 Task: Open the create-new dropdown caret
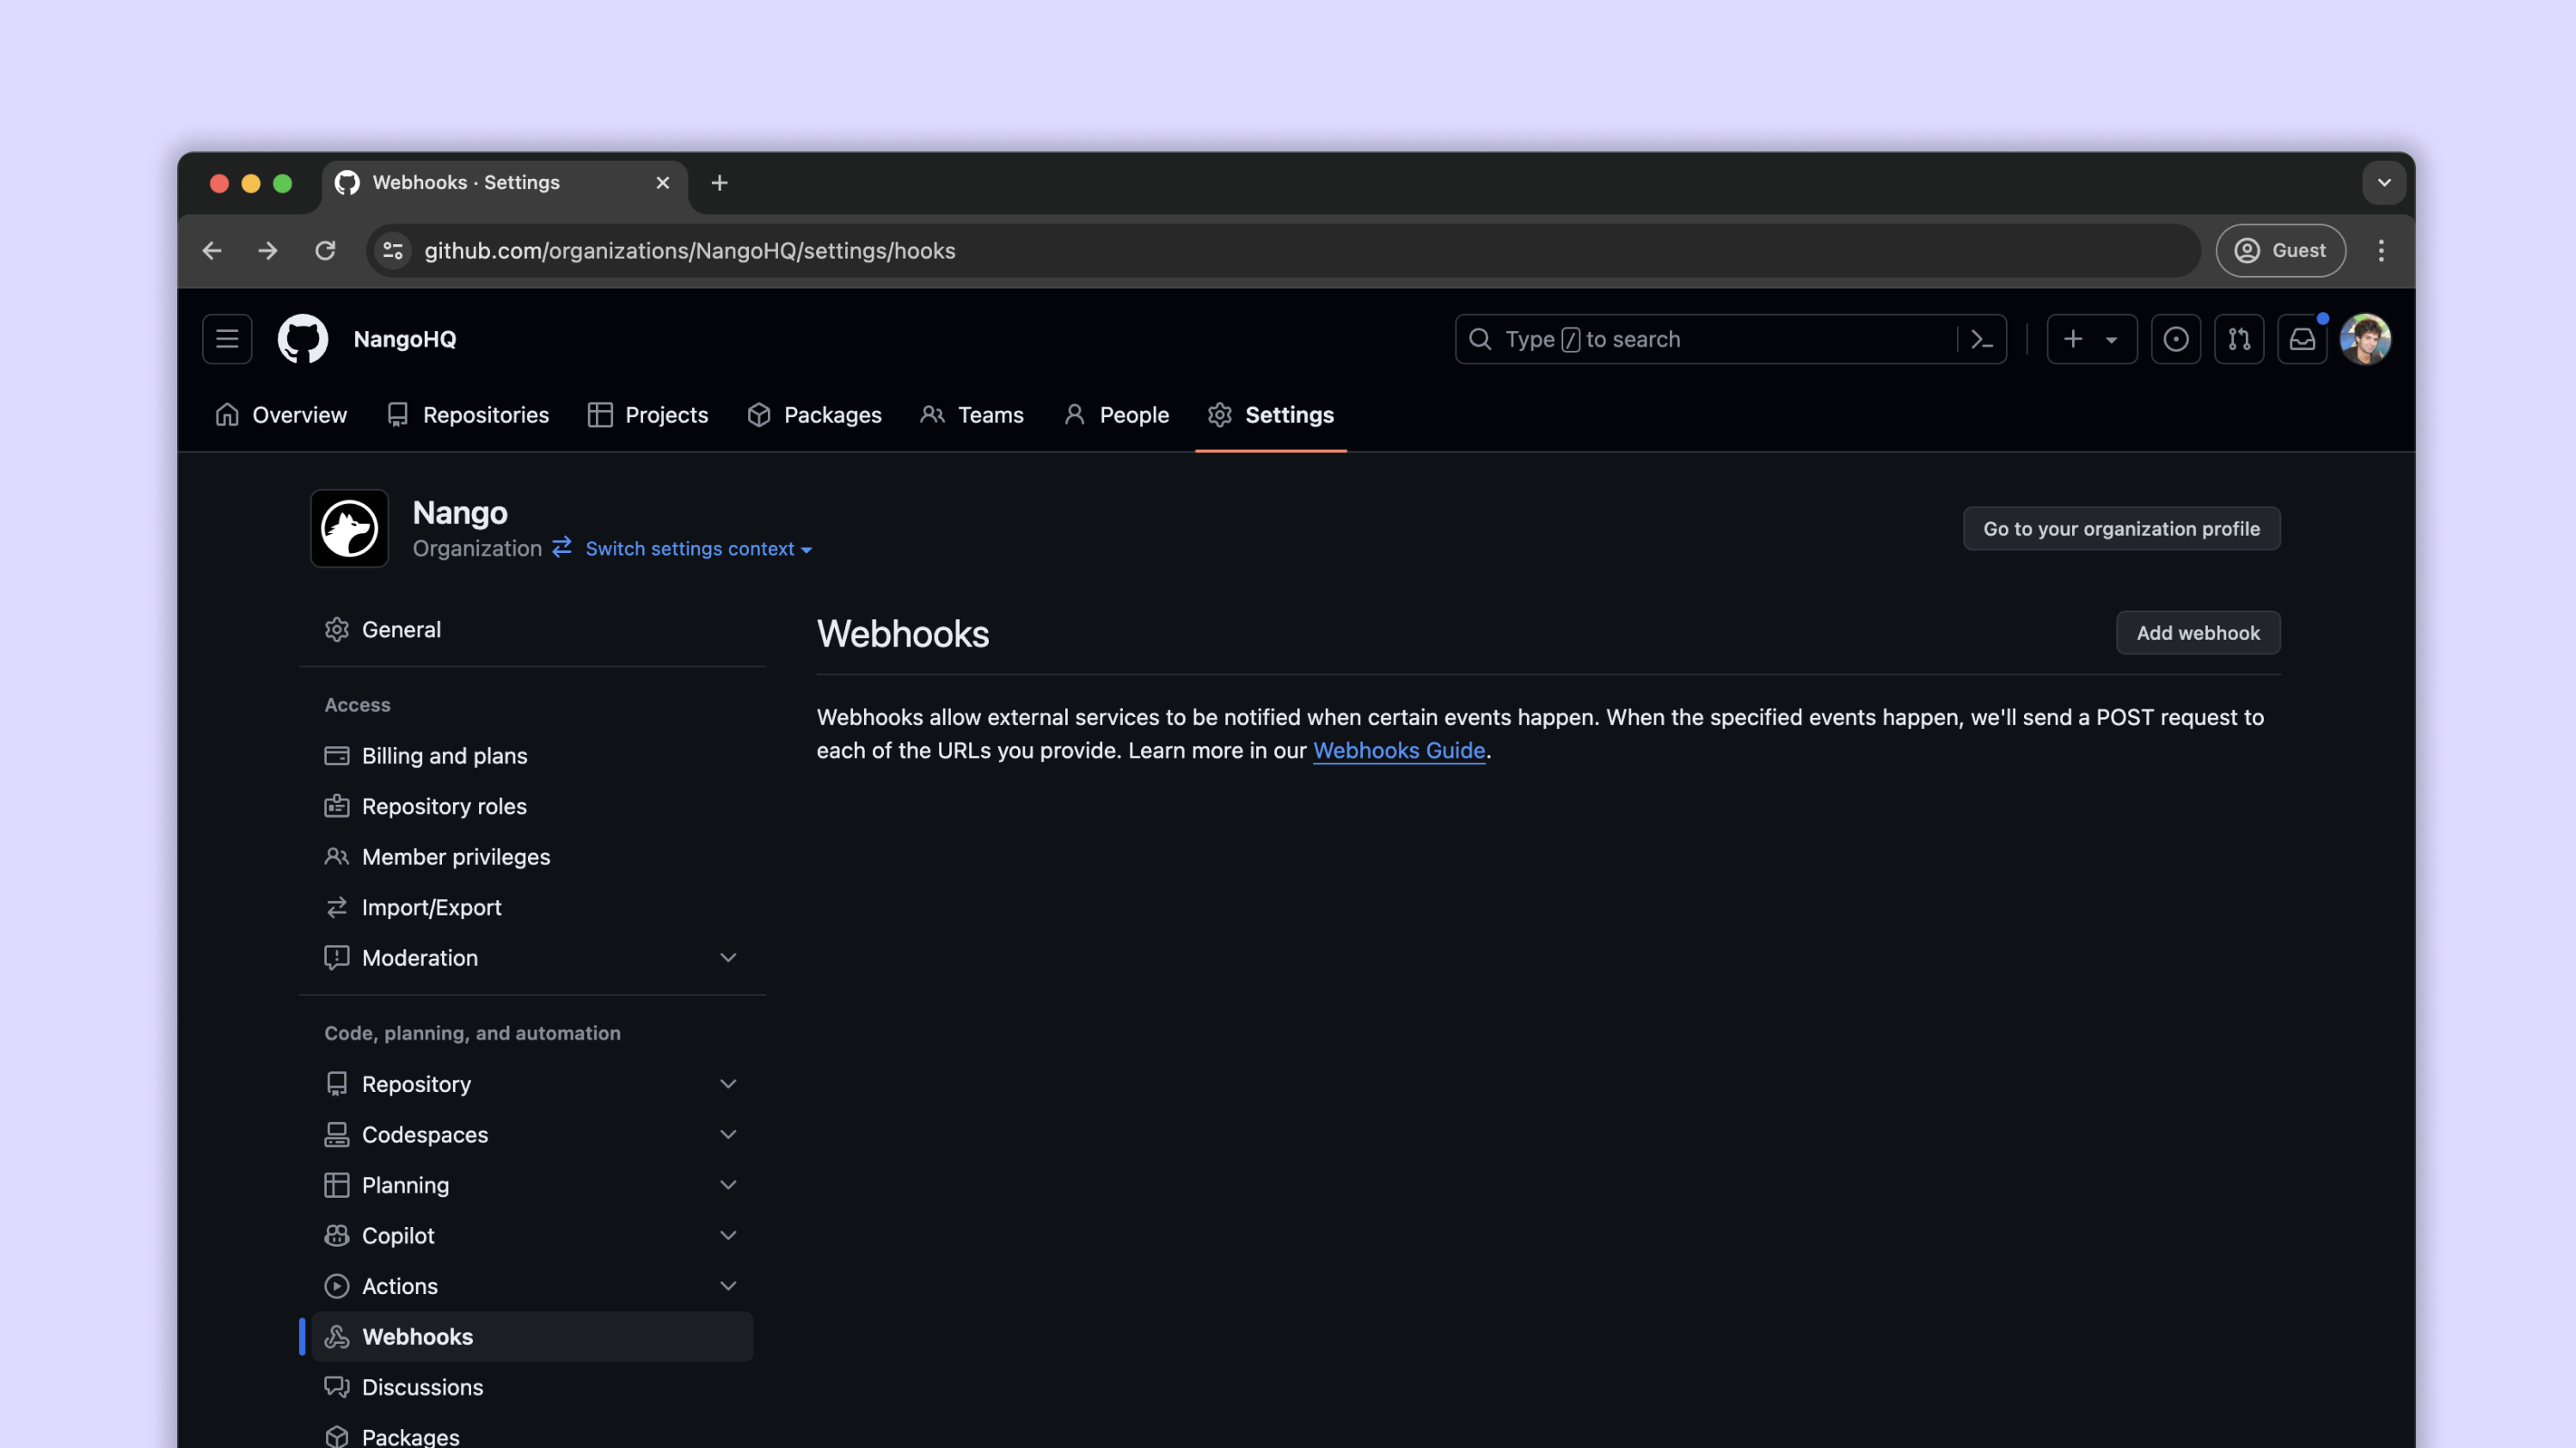[2111, 340]
